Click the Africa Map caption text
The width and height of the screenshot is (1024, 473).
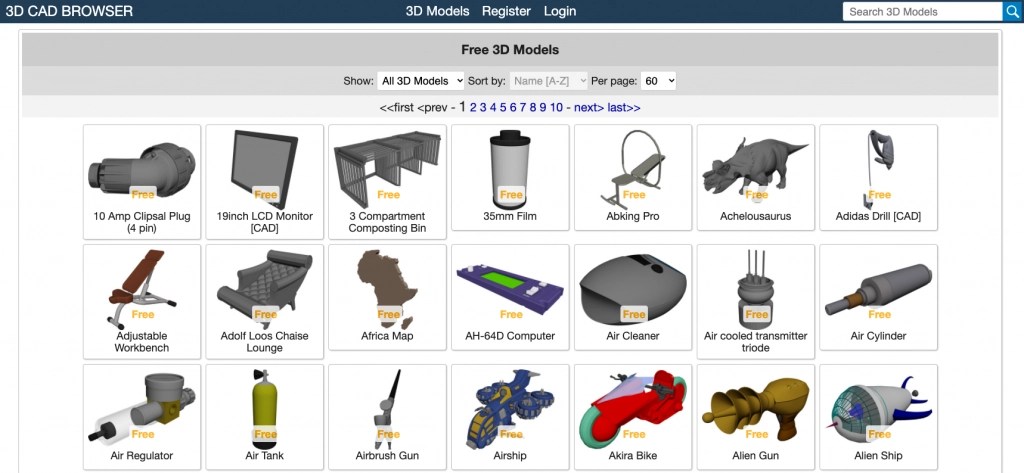tap(387, 336)
